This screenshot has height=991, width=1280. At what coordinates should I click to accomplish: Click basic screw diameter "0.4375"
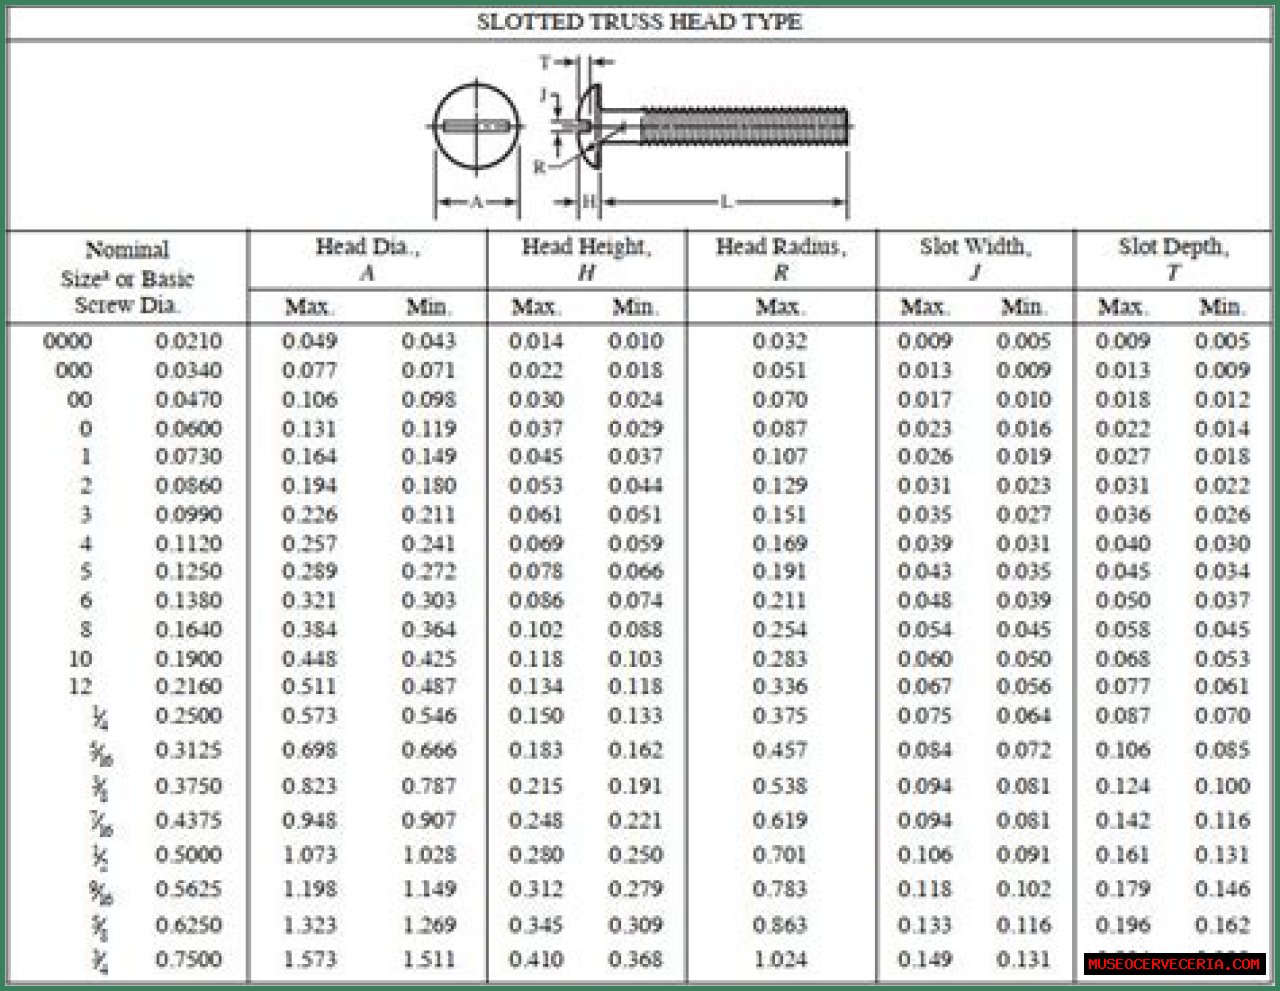click(188, 821)
